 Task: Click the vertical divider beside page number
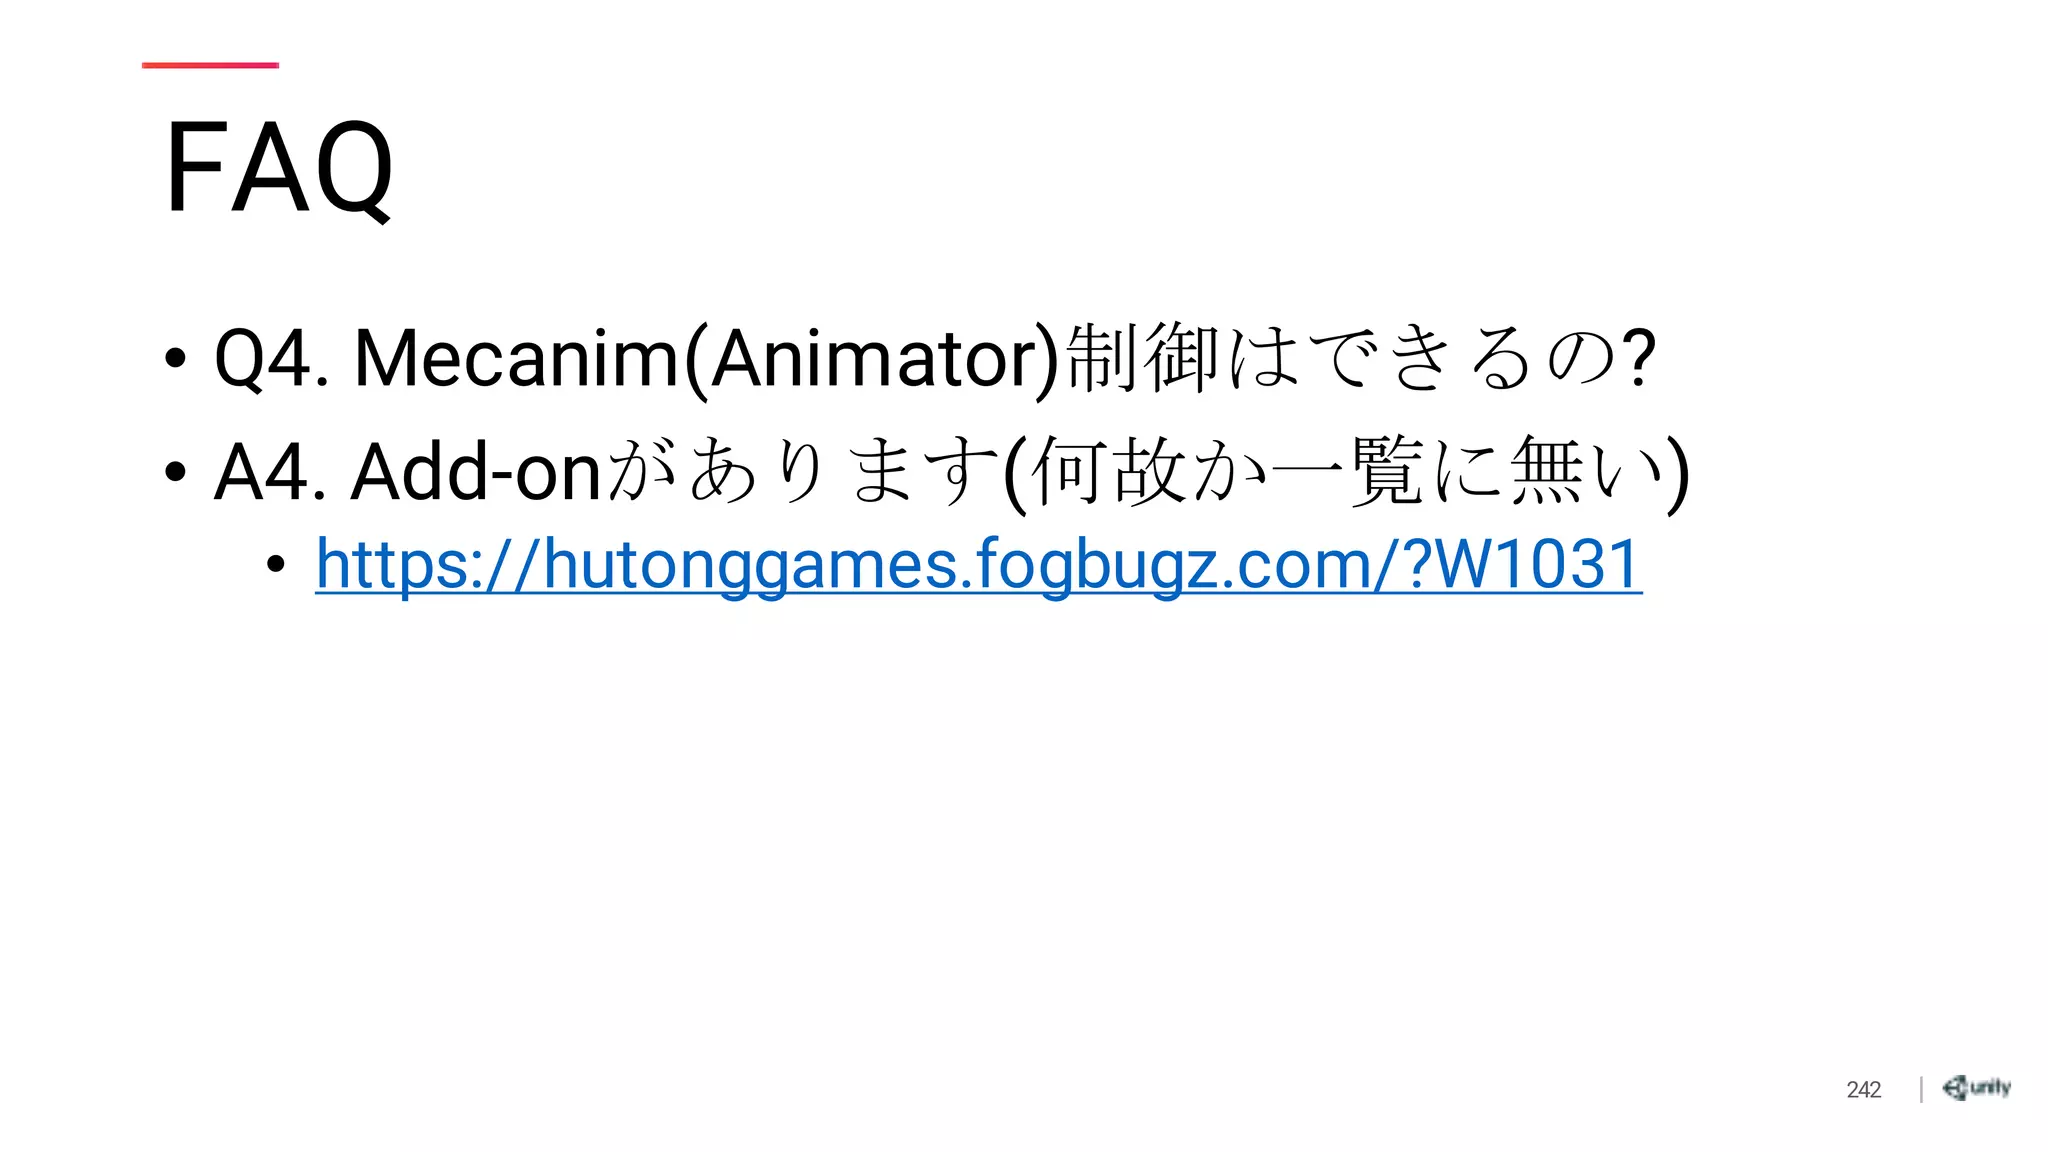point(1921,1089)
